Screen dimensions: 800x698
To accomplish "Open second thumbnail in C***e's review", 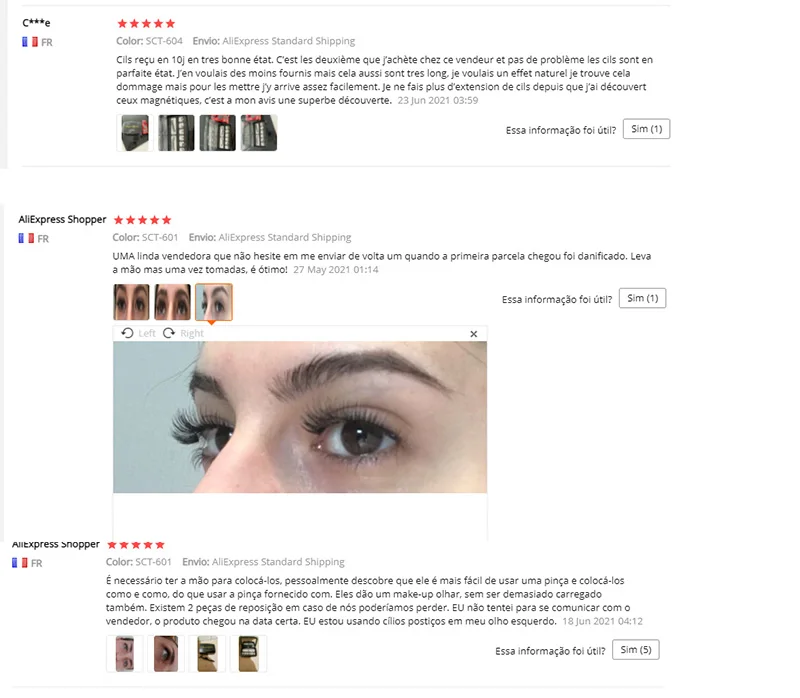I will (176, 133).
